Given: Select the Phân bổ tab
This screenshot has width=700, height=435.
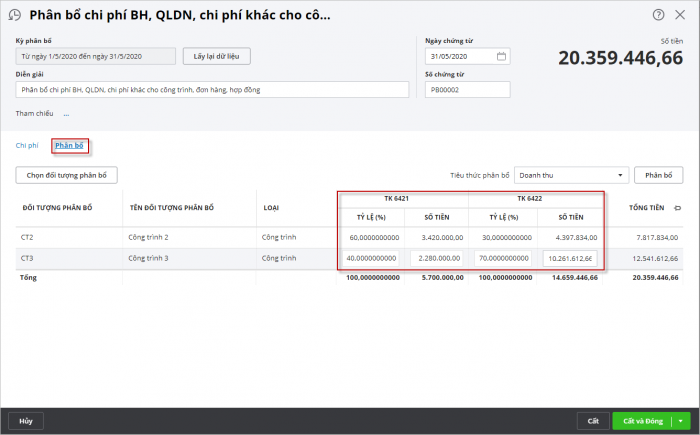Looking at the screenshot, I should point(70,146).
